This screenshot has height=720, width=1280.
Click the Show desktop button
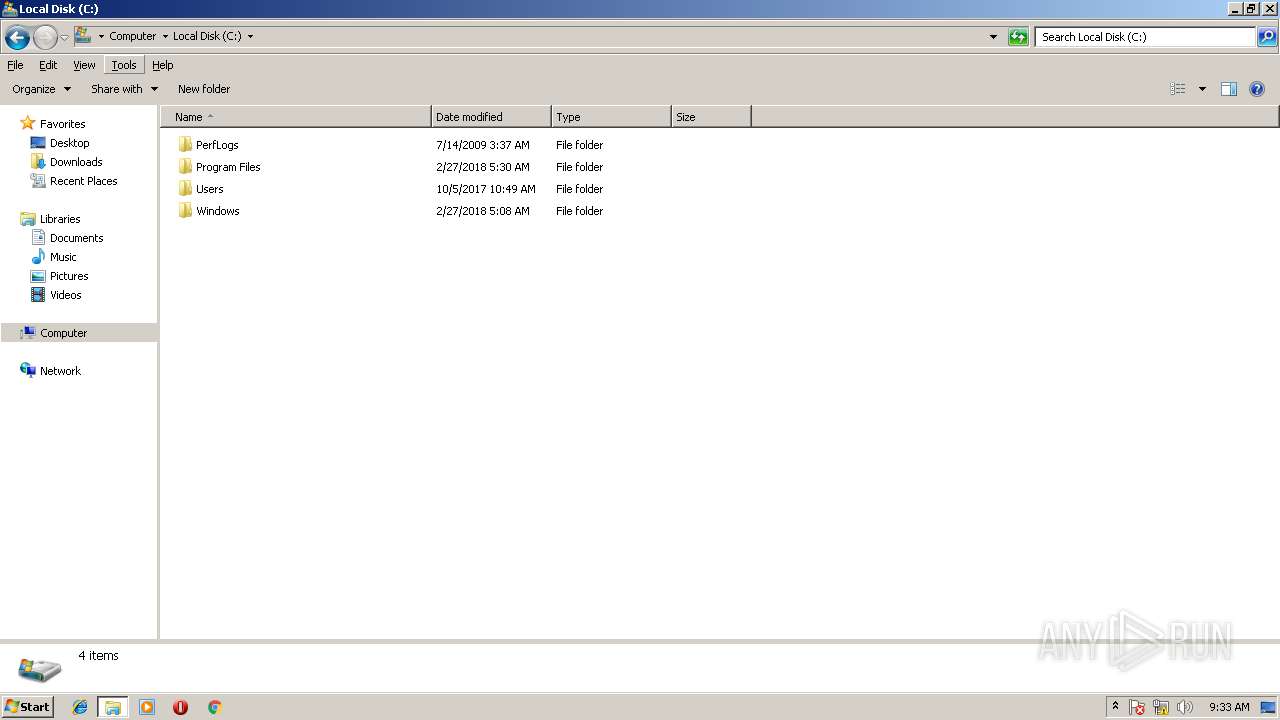tap(1268, 707)
